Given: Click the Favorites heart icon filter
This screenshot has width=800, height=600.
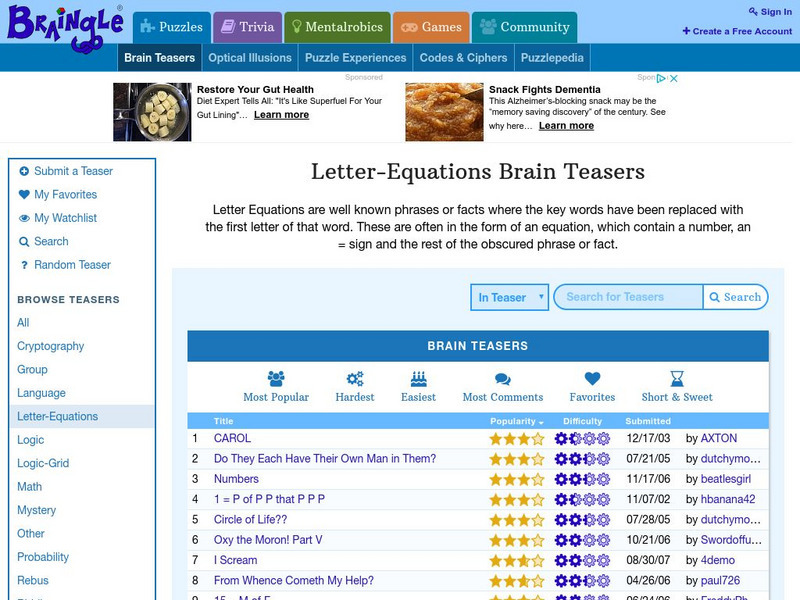Looking at the screenshot, I should pyautogui.click(x=592, y=379).
